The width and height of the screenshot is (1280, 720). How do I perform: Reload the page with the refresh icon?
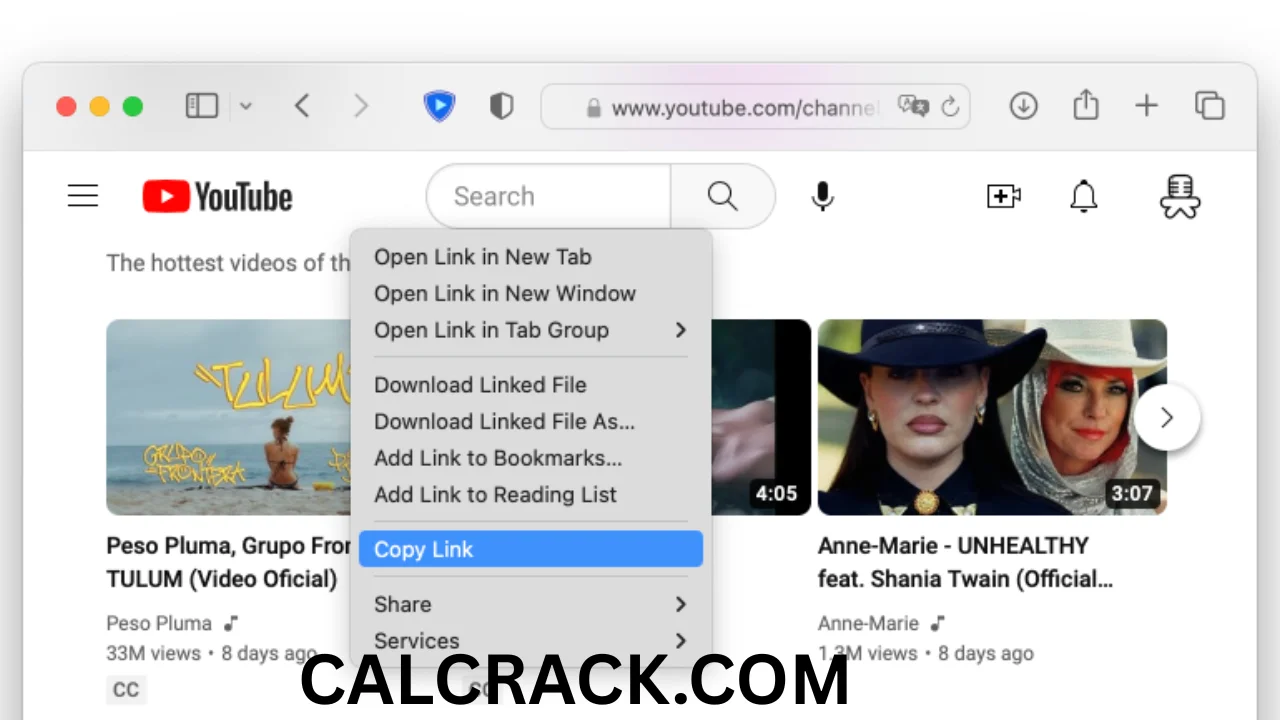tap(950, 106)
